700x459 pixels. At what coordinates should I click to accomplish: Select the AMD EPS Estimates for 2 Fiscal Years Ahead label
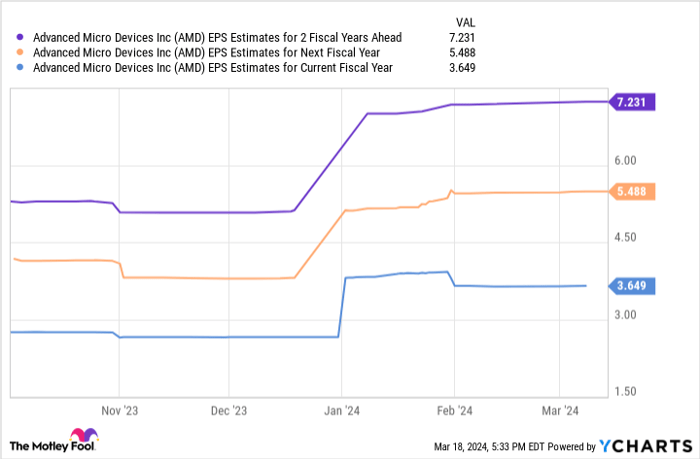[x=217, y=38]
